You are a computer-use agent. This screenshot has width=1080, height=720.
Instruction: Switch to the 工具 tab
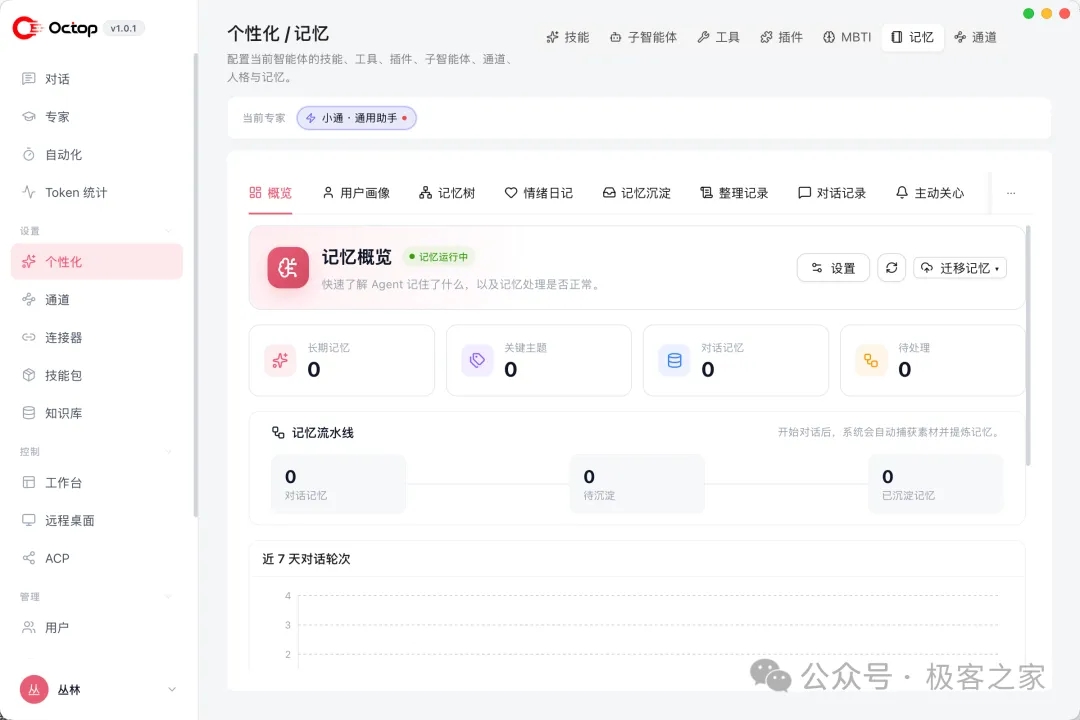coord(718,37)
